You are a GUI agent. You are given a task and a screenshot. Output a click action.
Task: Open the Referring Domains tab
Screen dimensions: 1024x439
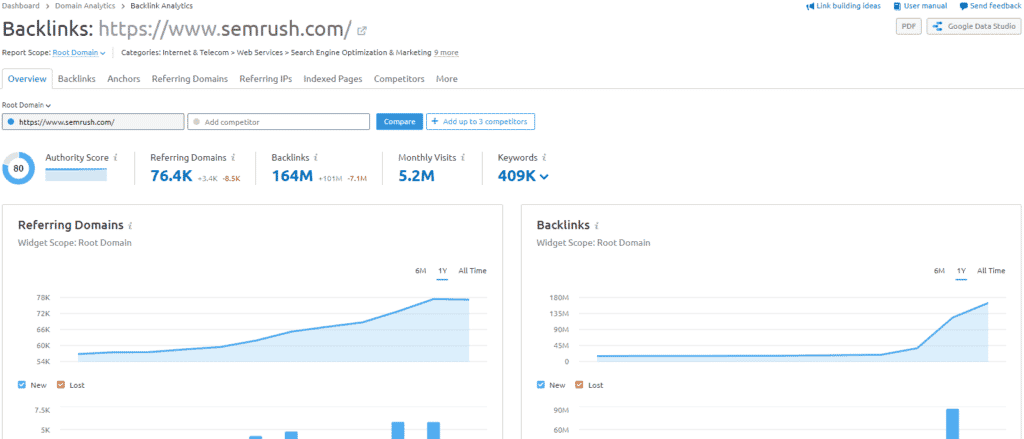[190, 78]
